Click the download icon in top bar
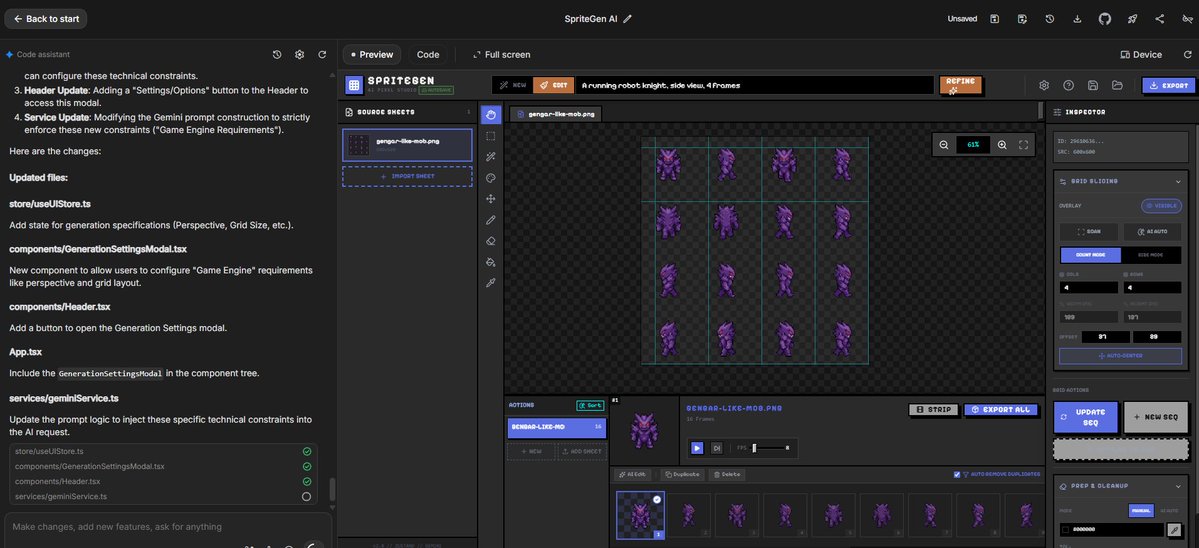Image resolution: width=1199 pixels, height=548 pixels. 1077,18
